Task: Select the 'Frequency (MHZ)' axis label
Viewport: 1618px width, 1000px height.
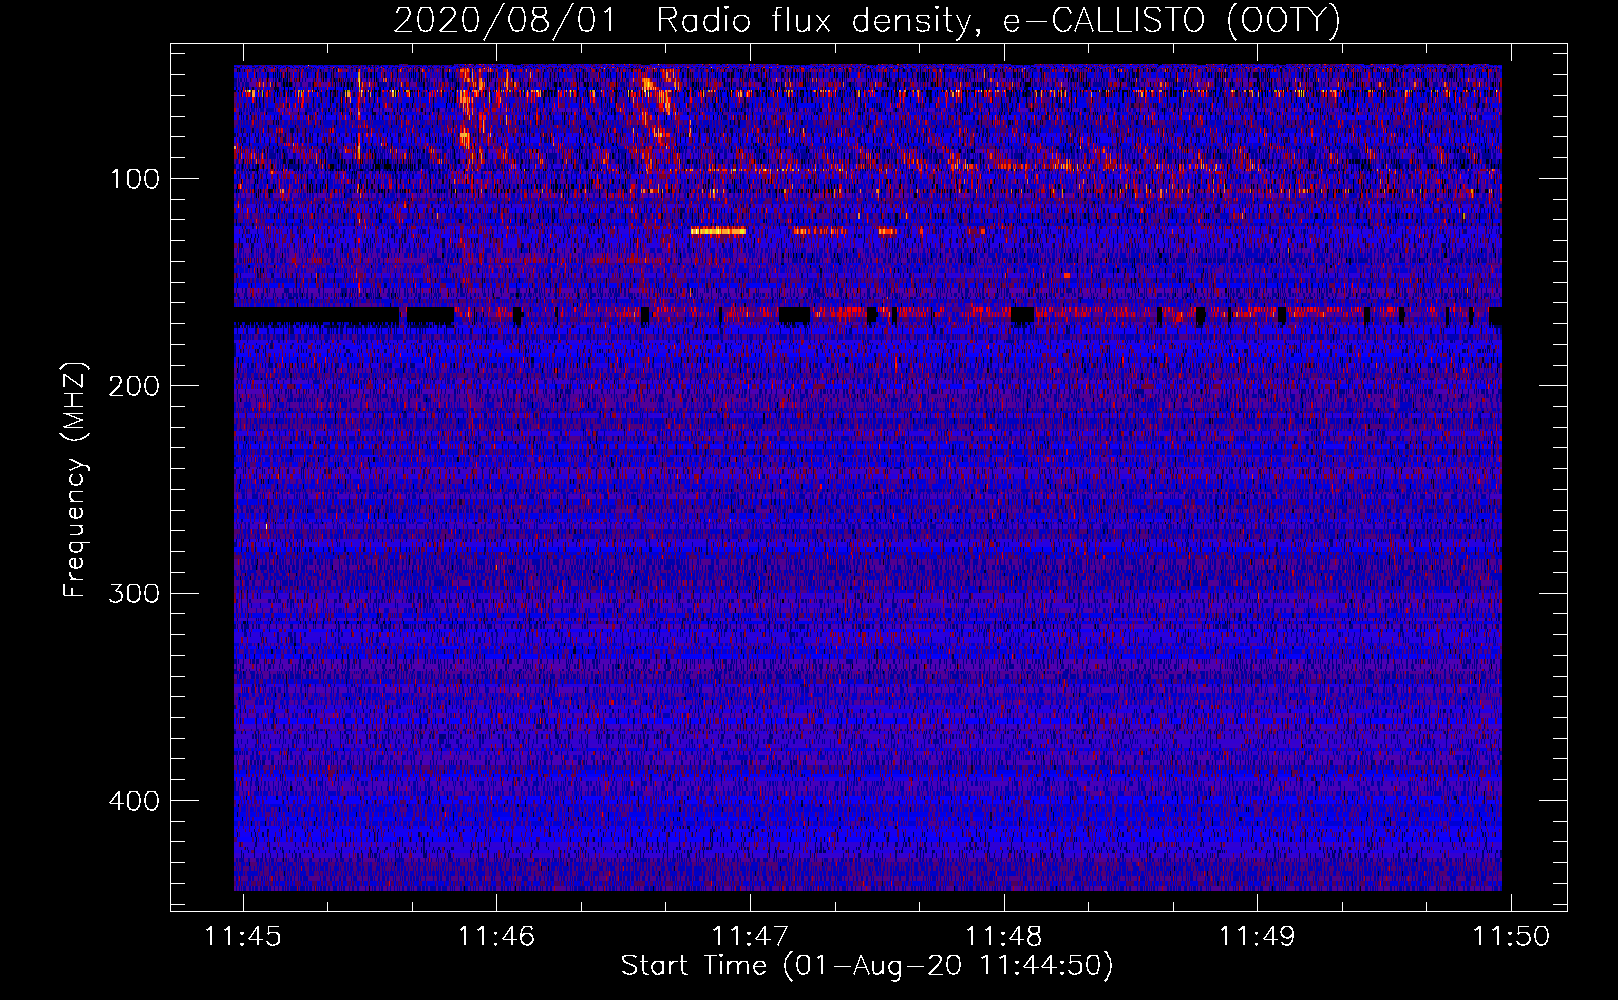Action: [75, 479]
